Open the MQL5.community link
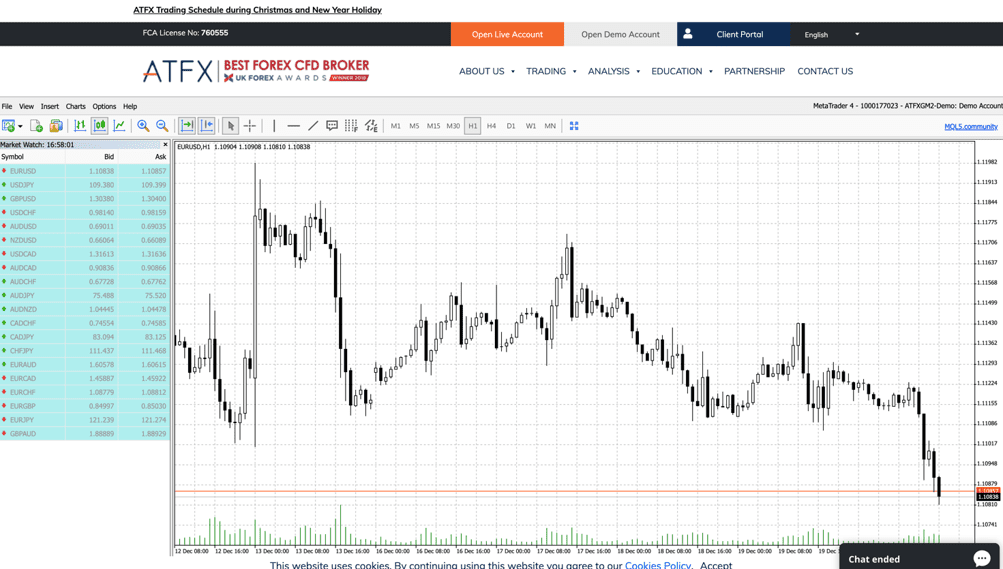Image resolution: width=1003 pixels, height=569 pixels. pos(970,127)
